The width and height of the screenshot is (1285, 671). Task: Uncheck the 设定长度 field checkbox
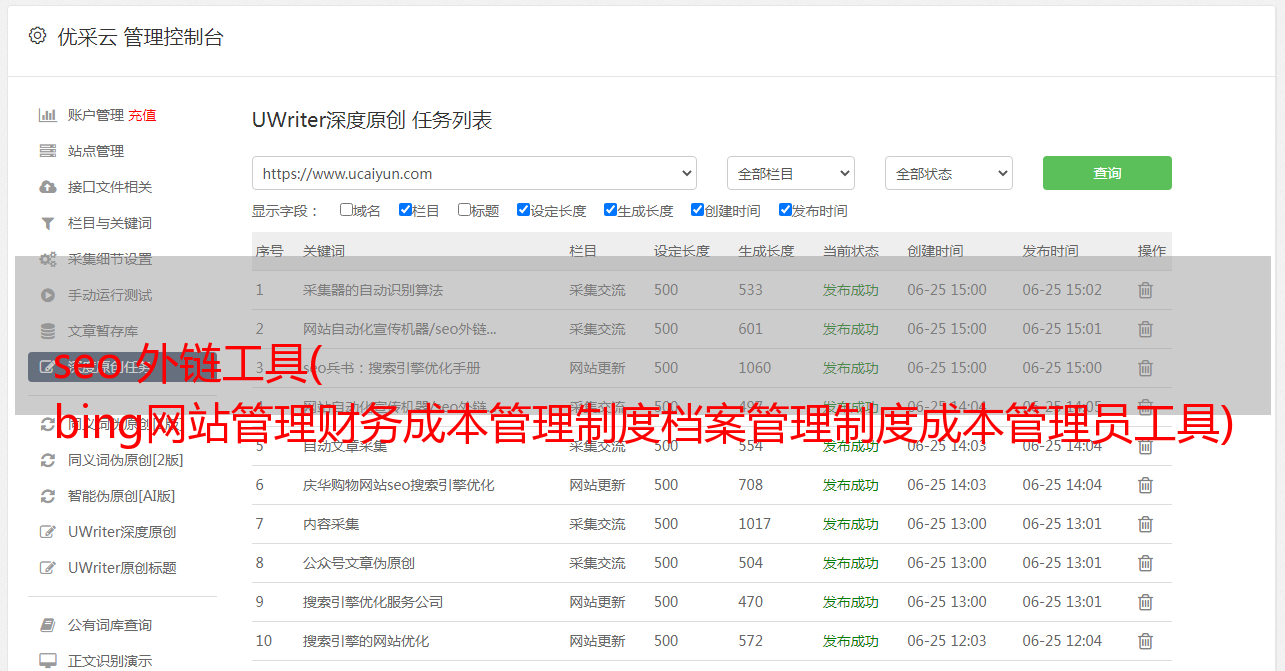point(523,210)
